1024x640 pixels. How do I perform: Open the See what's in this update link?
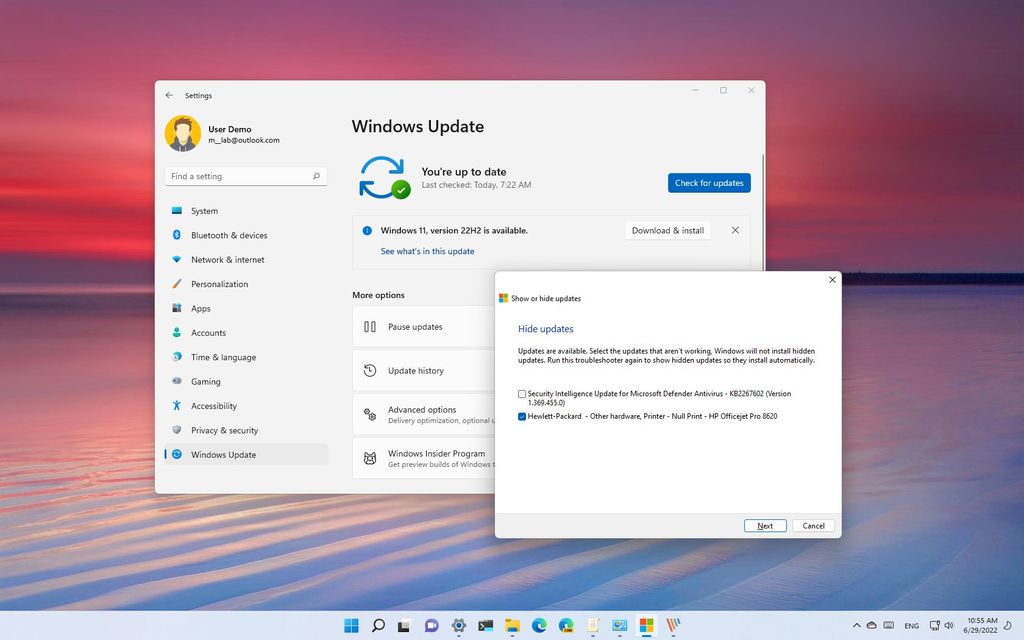(x=427, y=251)
